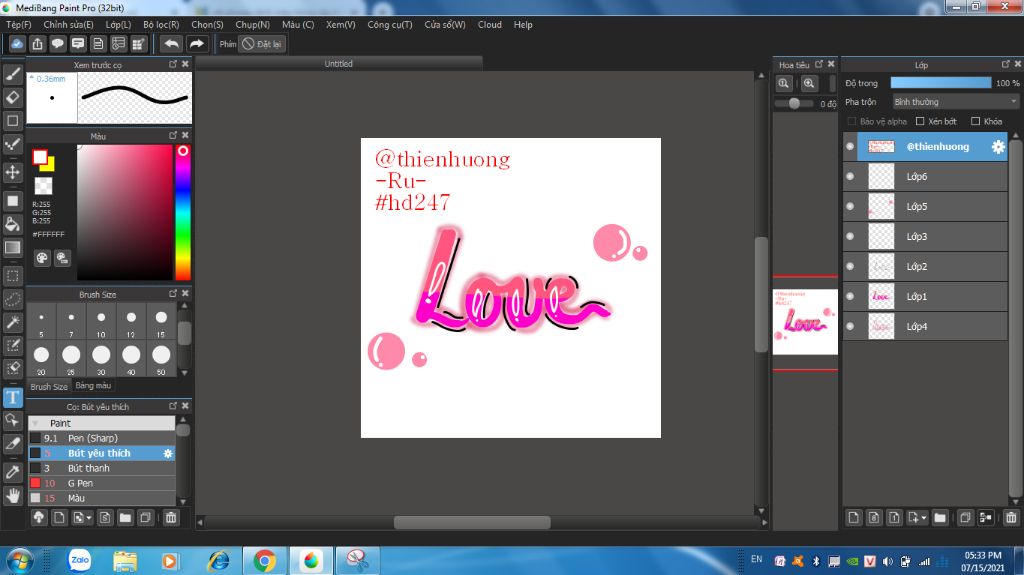Choose the Eyedropper tool
This screenshot has height=575, width=1024.
[x=13, y=471]
